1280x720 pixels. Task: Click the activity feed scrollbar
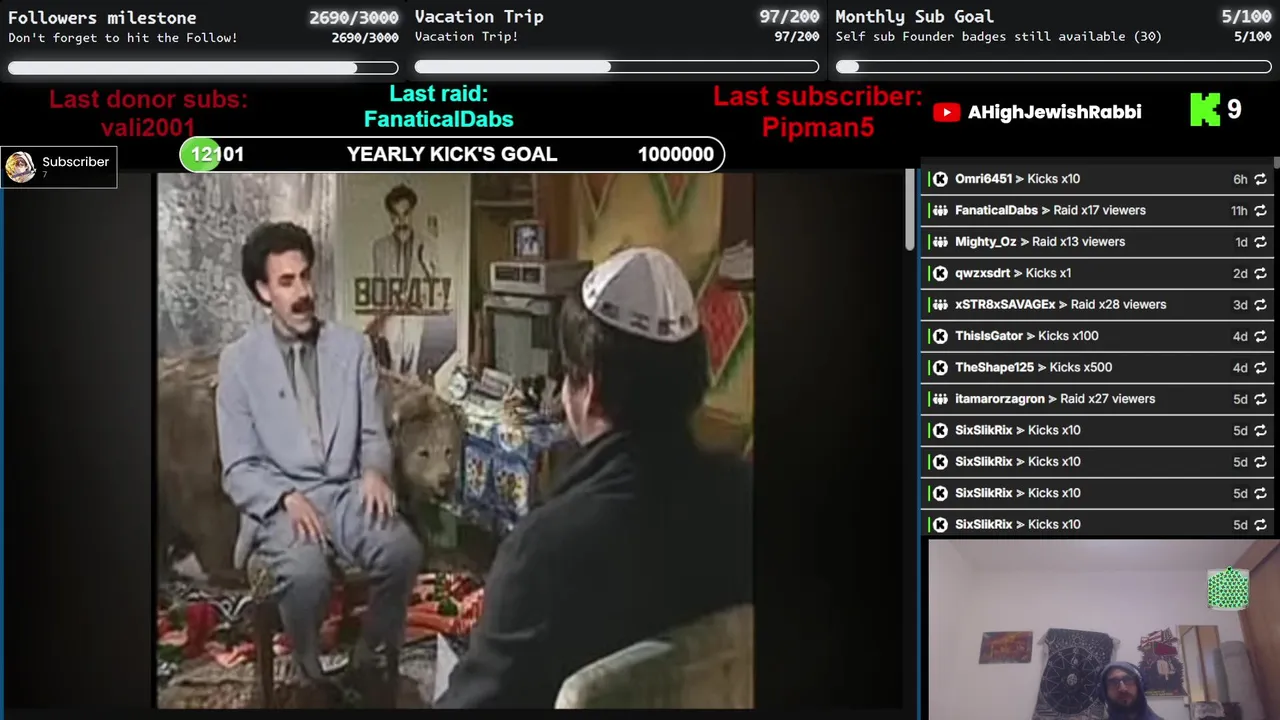1276,162
